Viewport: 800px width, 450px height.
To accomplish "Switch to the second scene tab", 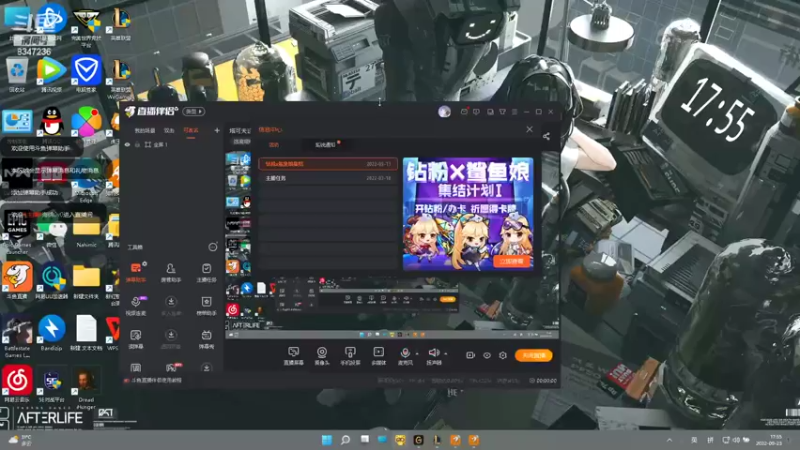I will (169, 131).
